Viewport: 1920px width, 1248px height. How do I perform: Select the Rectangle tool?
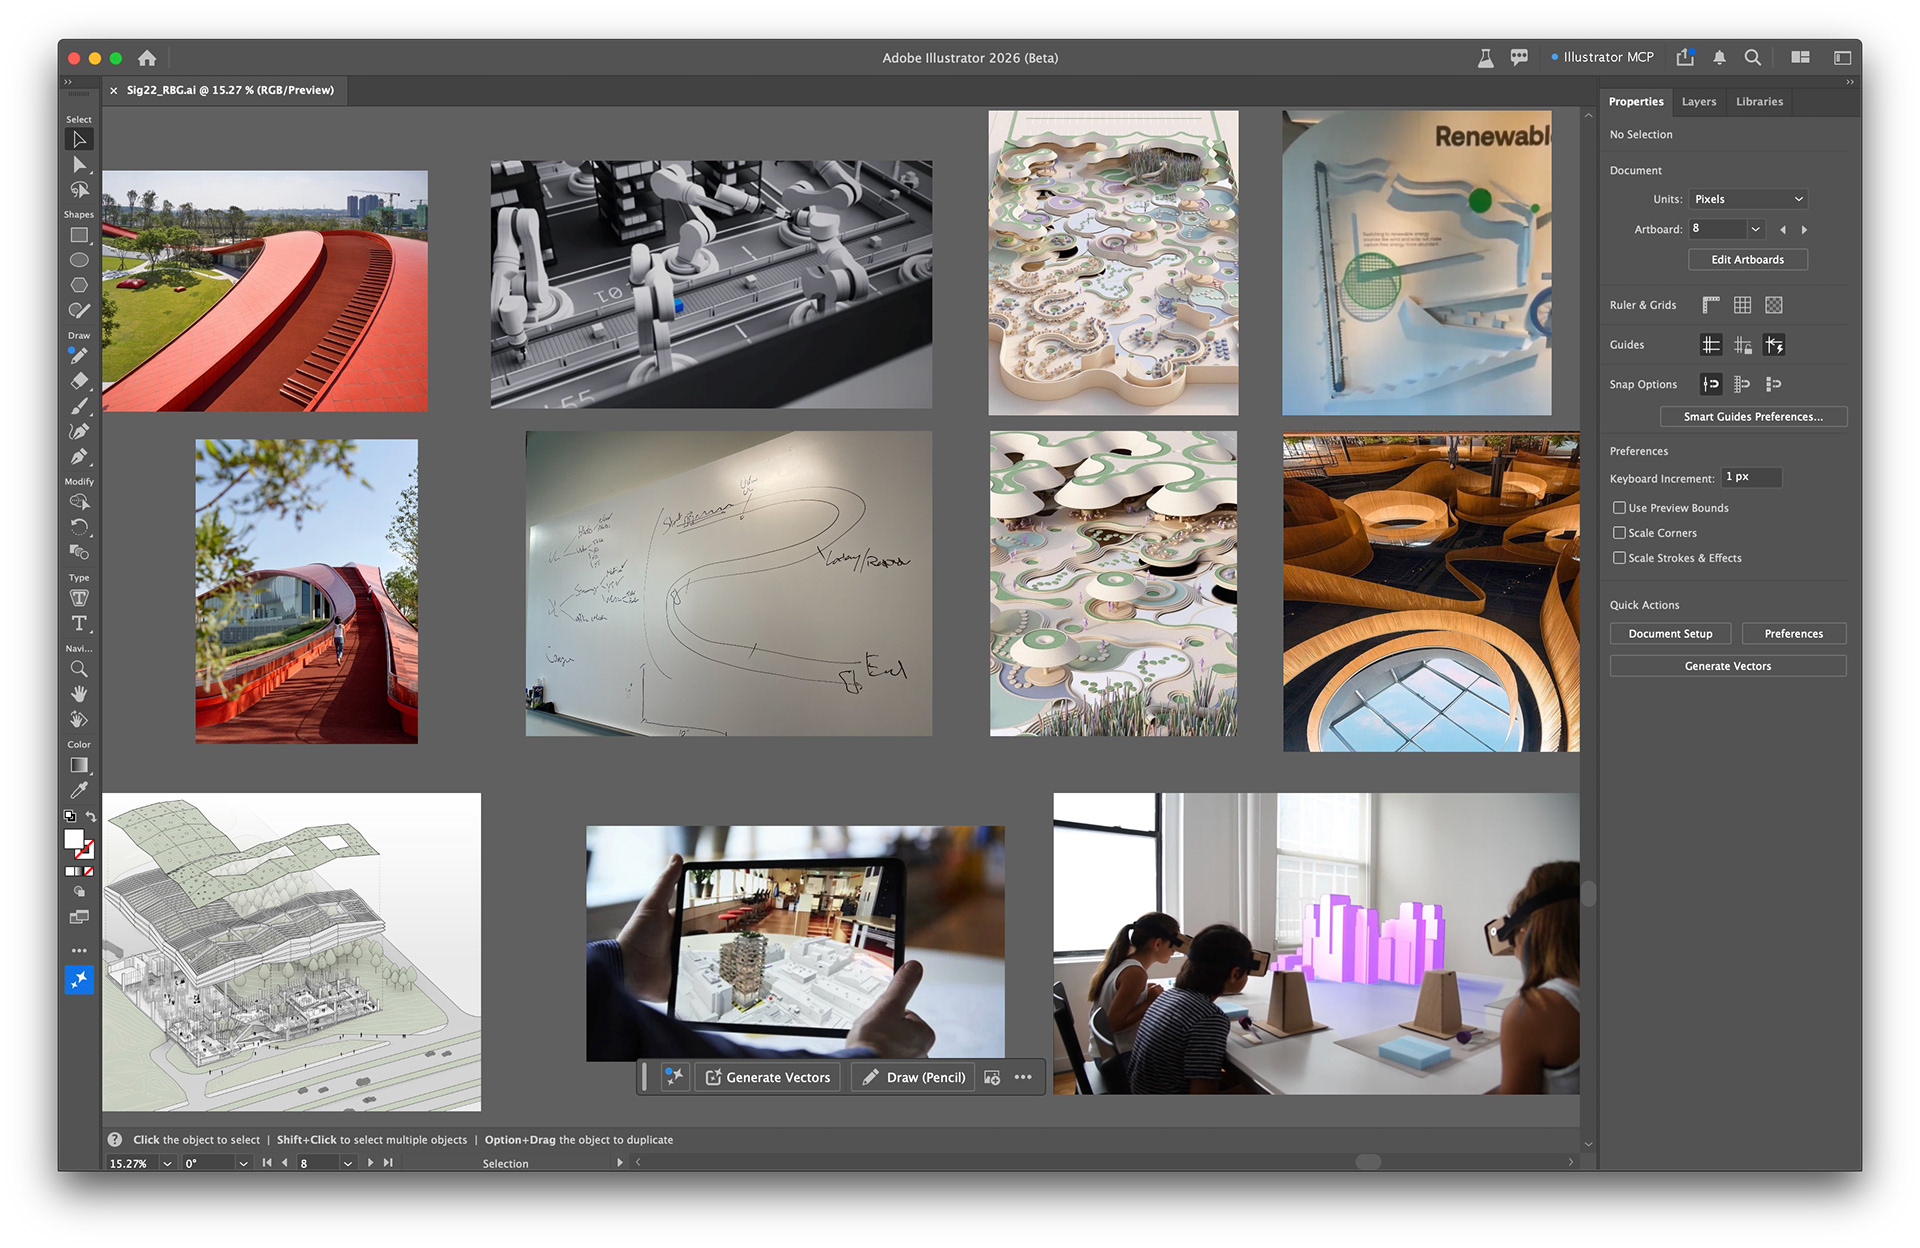pyautogui.click(x=79, y=234)
